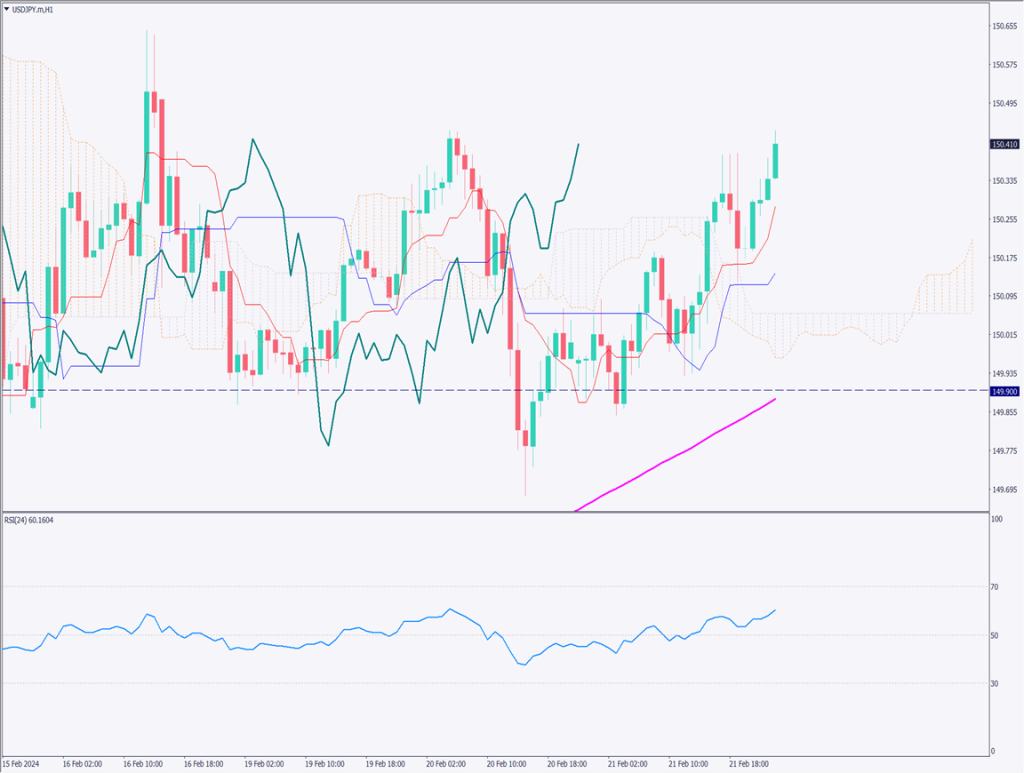This screenshot has height=773, width=1024.
Task: Click the RSI 70 level label
Action: pyautogui.click(x=995, y=587)
